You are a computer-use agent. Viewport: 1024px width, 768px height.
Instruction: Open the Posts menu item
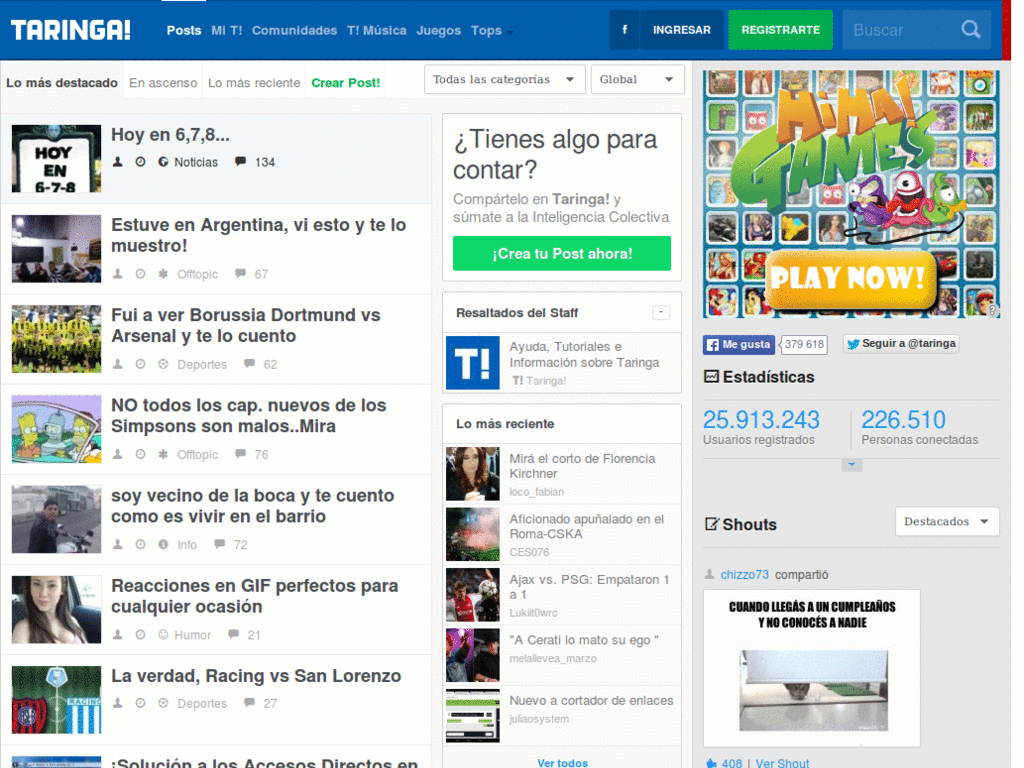click(x=184, y=30)
